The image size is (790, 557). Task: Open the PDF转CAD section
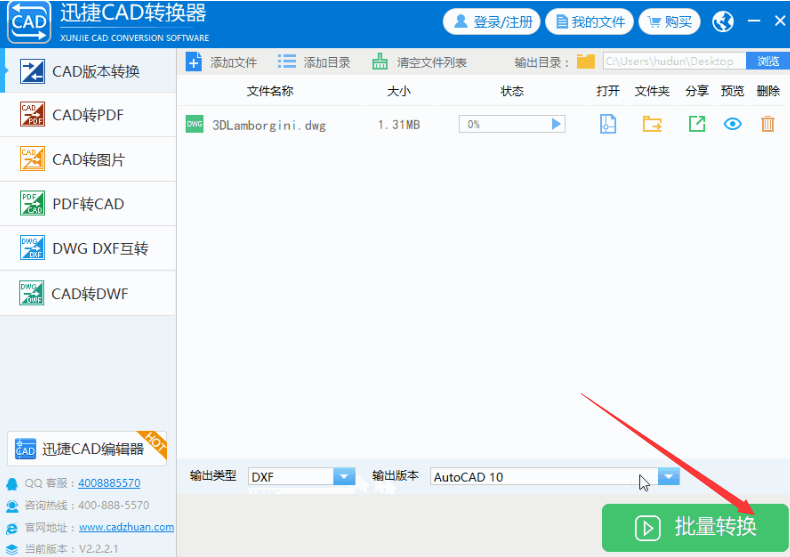88,204
